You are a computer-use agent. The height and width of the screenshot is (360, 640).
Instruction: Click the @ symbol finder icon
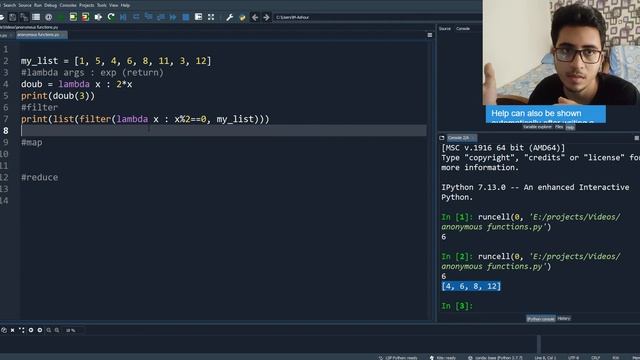tap(49, 17)
